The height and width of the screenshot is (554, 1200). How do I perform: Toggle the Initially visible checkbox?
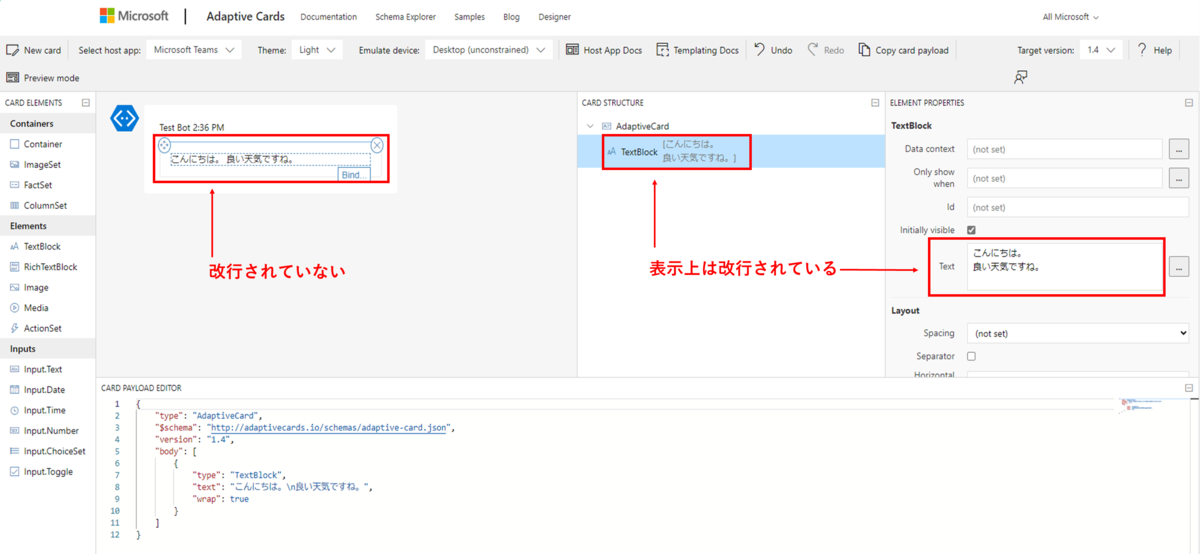coord(971,230)
